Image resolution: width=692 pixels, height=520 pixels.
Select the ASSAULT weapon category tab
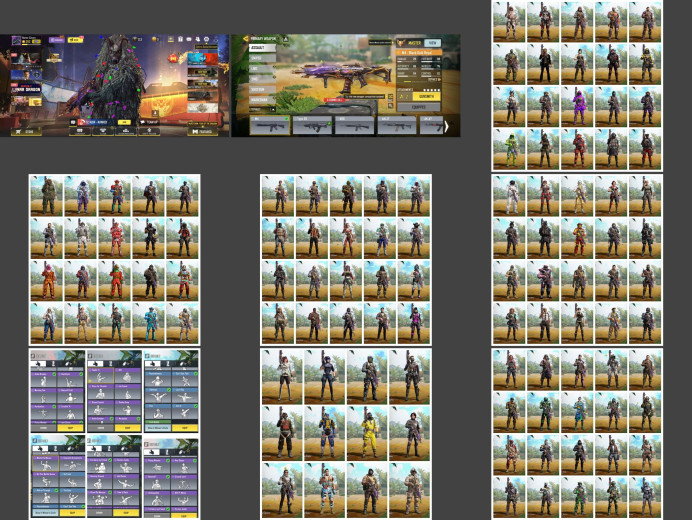262,47
